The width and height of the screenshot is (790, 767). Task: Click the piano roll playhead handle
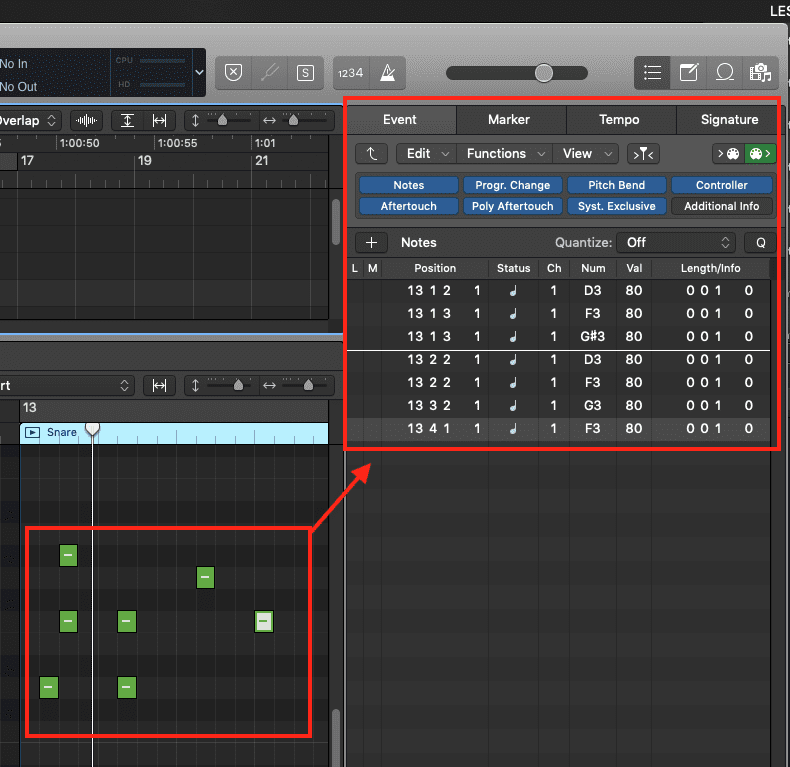click(92, 429)
